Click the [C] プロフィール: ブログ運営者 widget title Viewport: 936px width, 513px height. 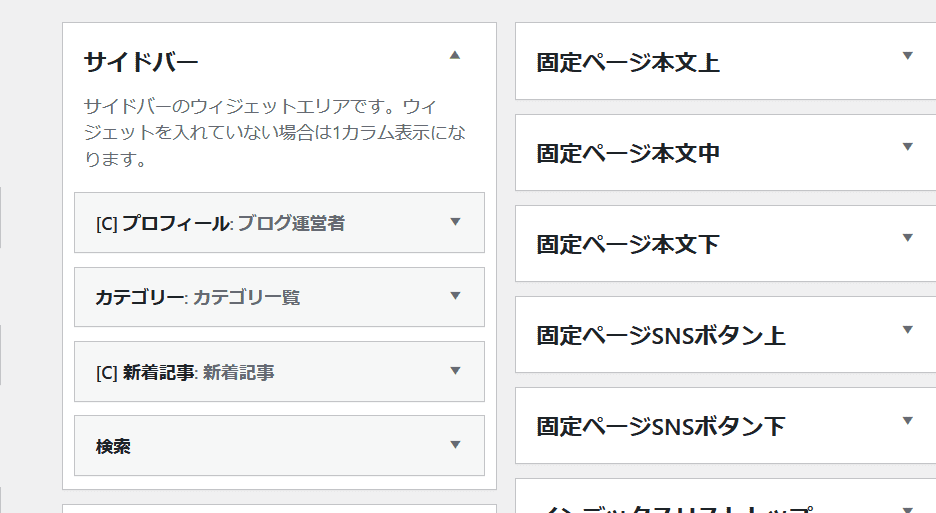220,223
